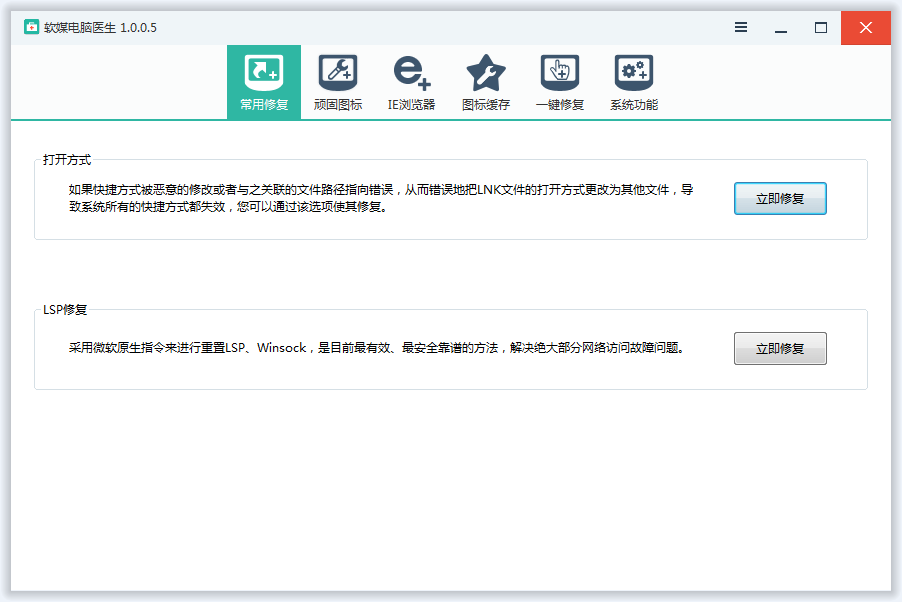Click 立即修复 in the LSP修复 section

click(x=780, y=348)
